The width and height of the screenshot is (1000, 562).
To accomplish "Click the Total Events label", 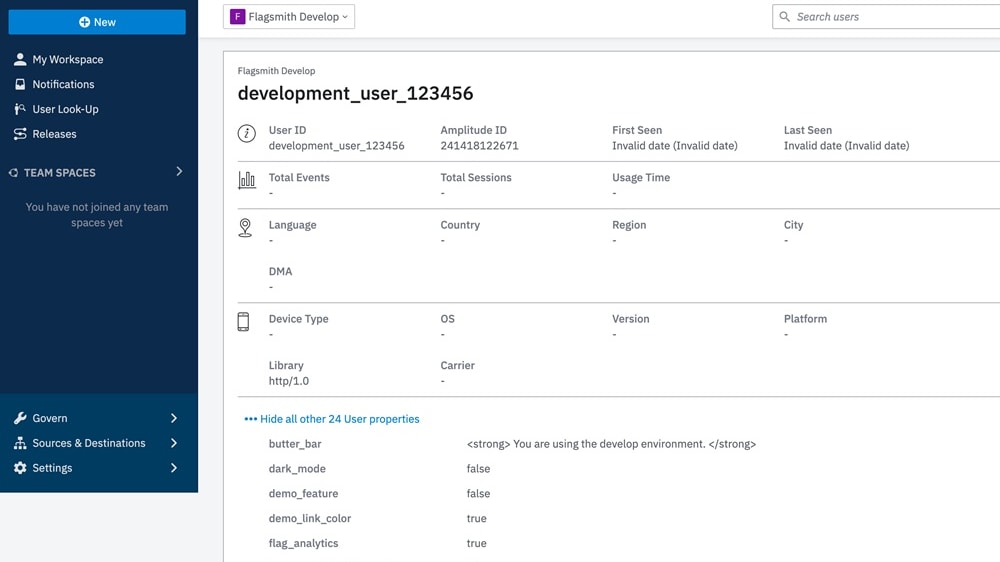I will pyautogui.click(x=298, y=177).
